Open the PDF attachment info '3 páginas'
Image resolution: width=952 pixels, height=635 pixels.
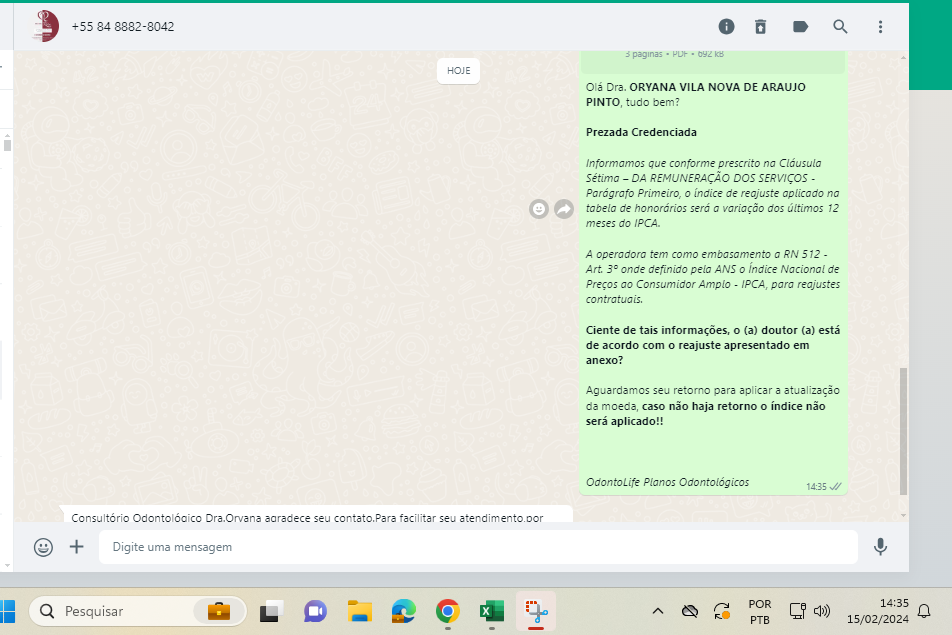674,54
